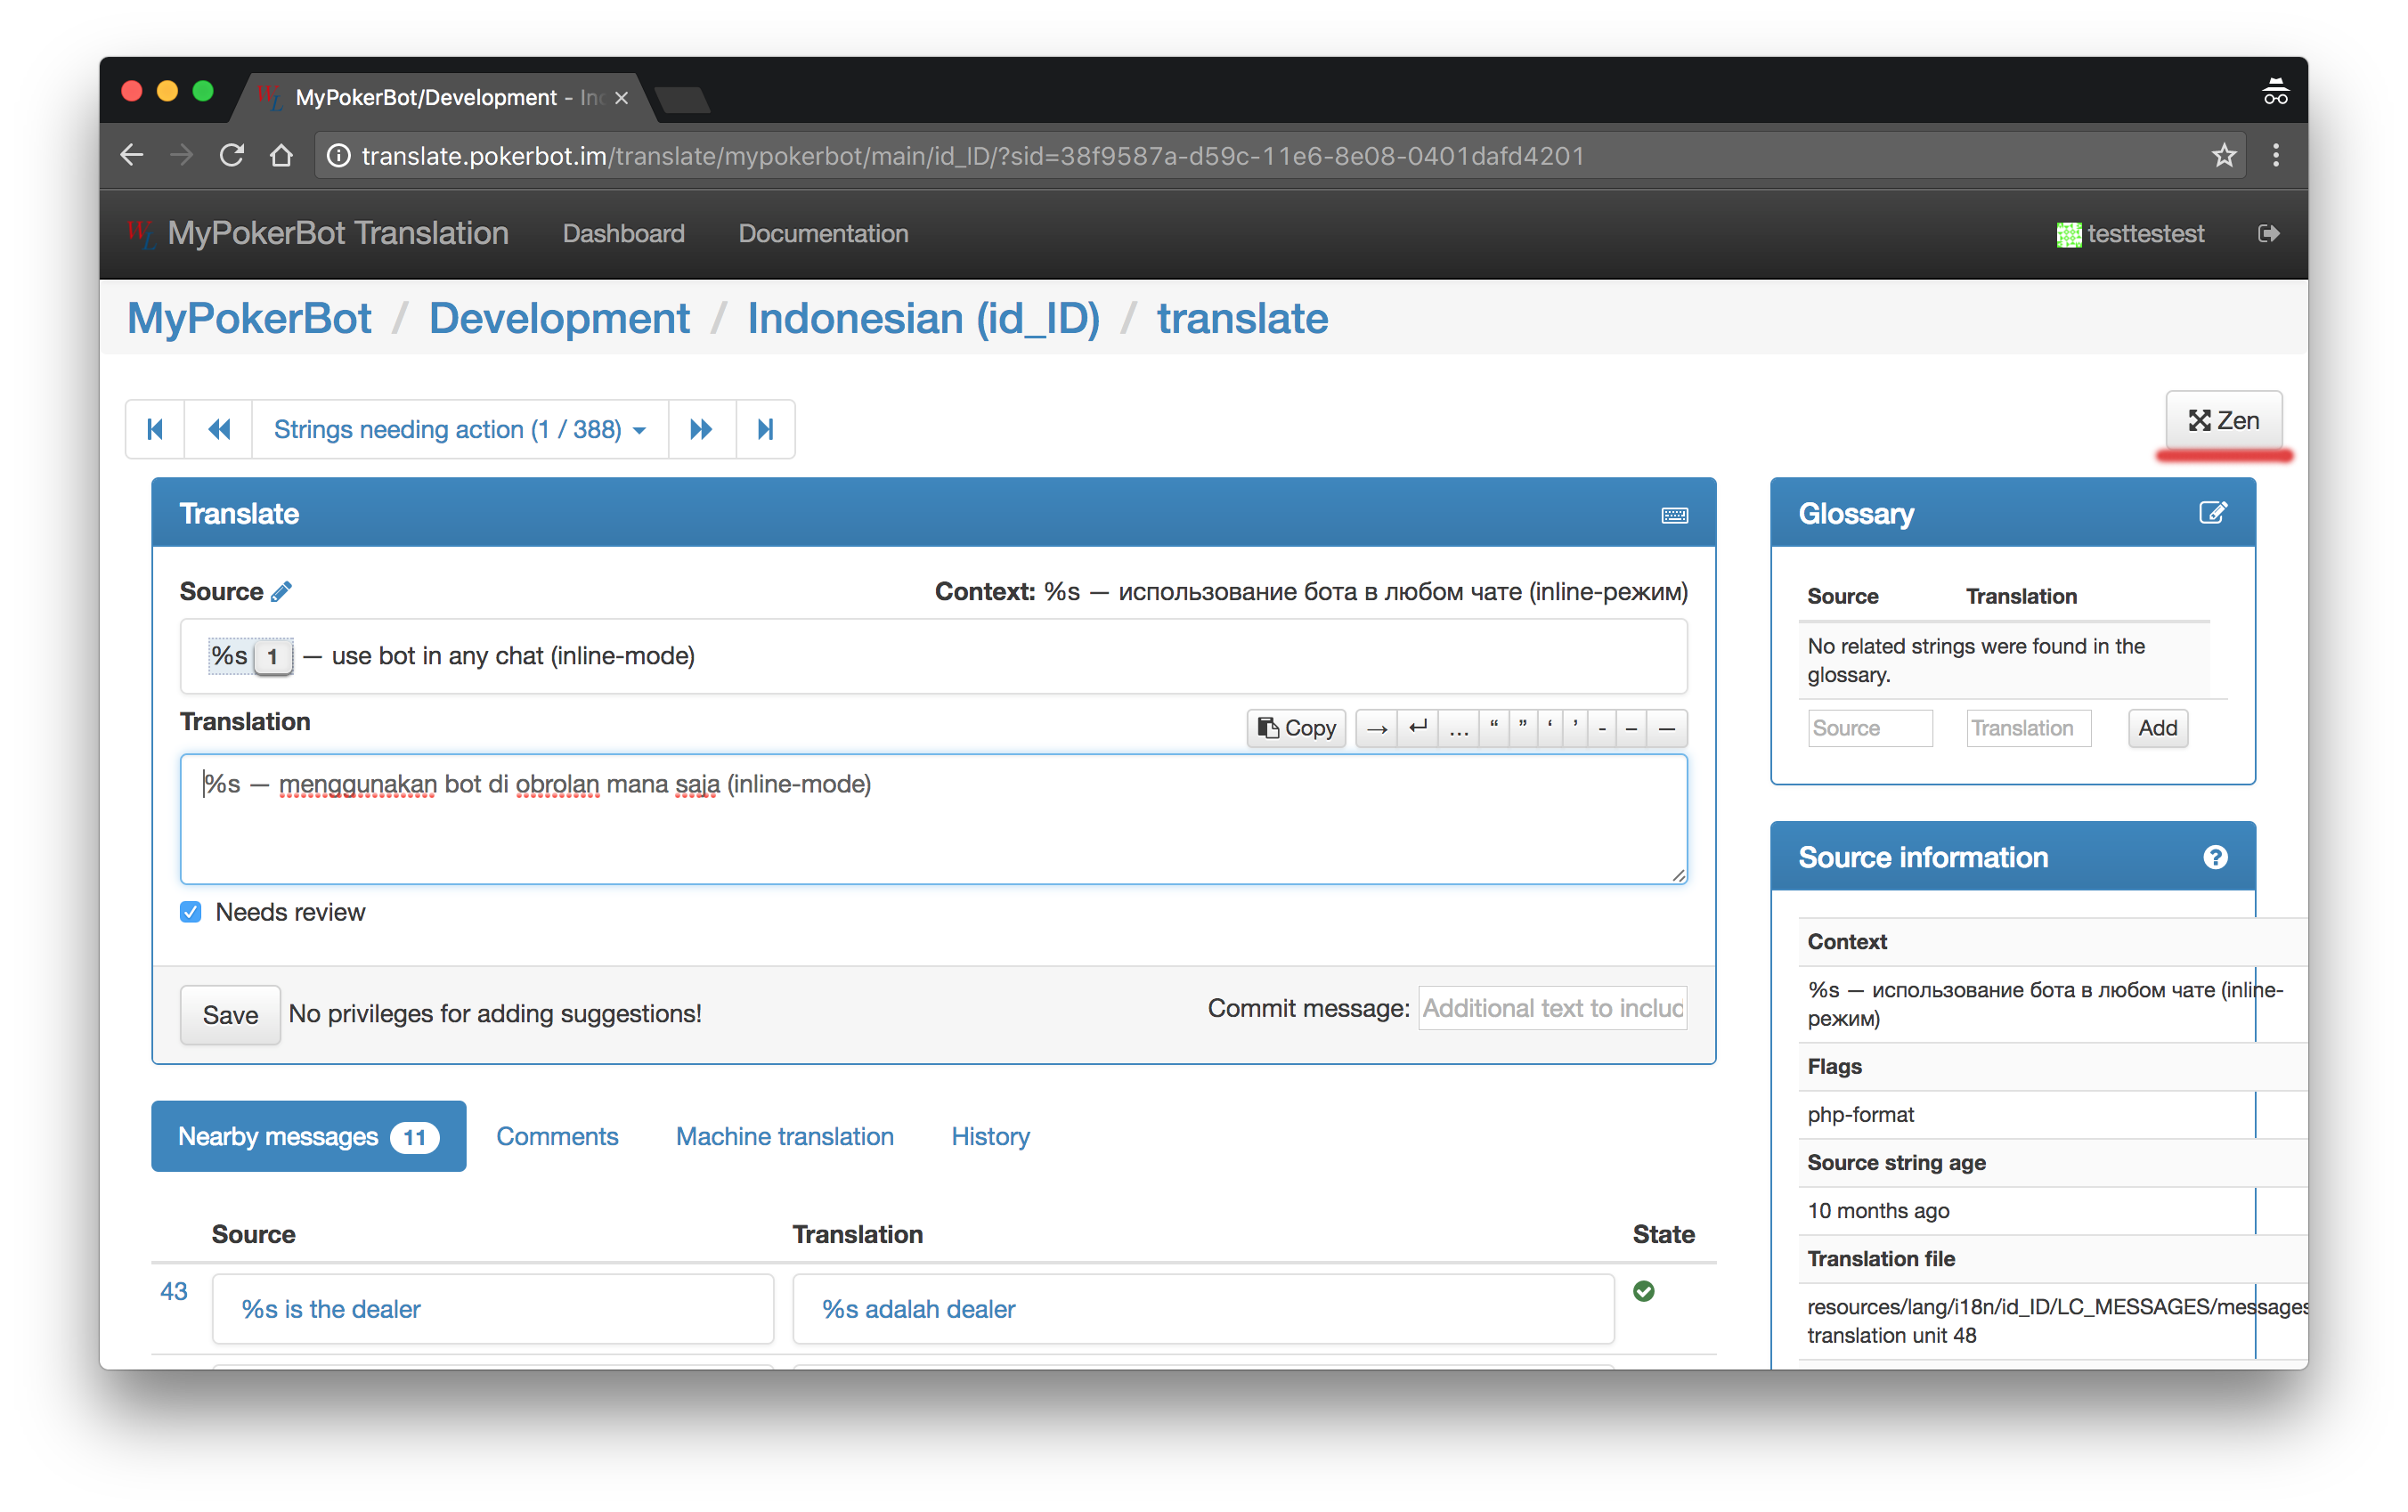Open the Development breadcrumb link

point(559,319)
